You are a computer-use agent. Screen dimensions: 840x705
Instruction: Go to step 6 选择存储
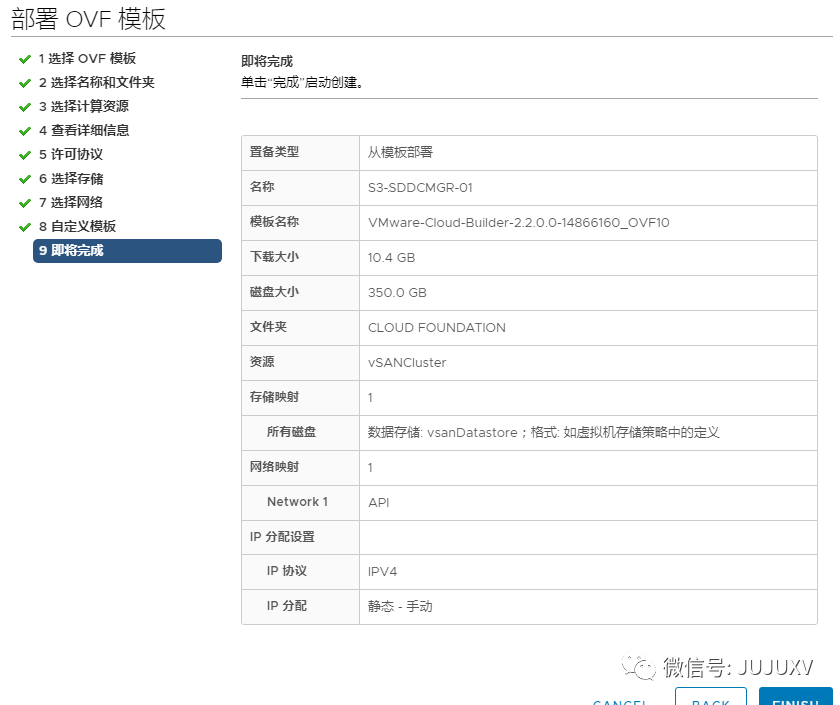tap(71, 178)
